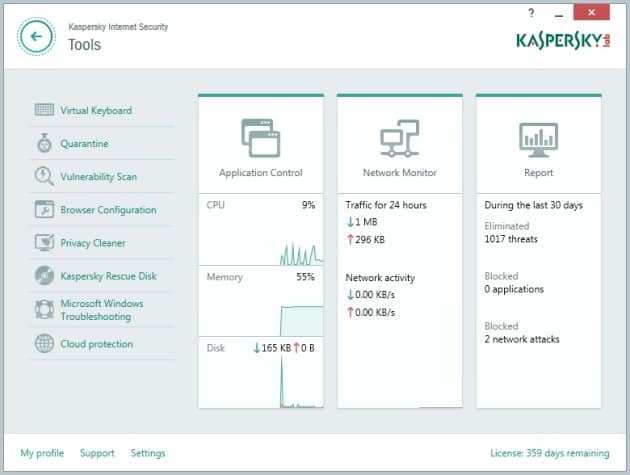Open Microsoft Windows Troubleshooting
Image resolution: width=630 pixels, height=475 pixels.
click(102, 310)
